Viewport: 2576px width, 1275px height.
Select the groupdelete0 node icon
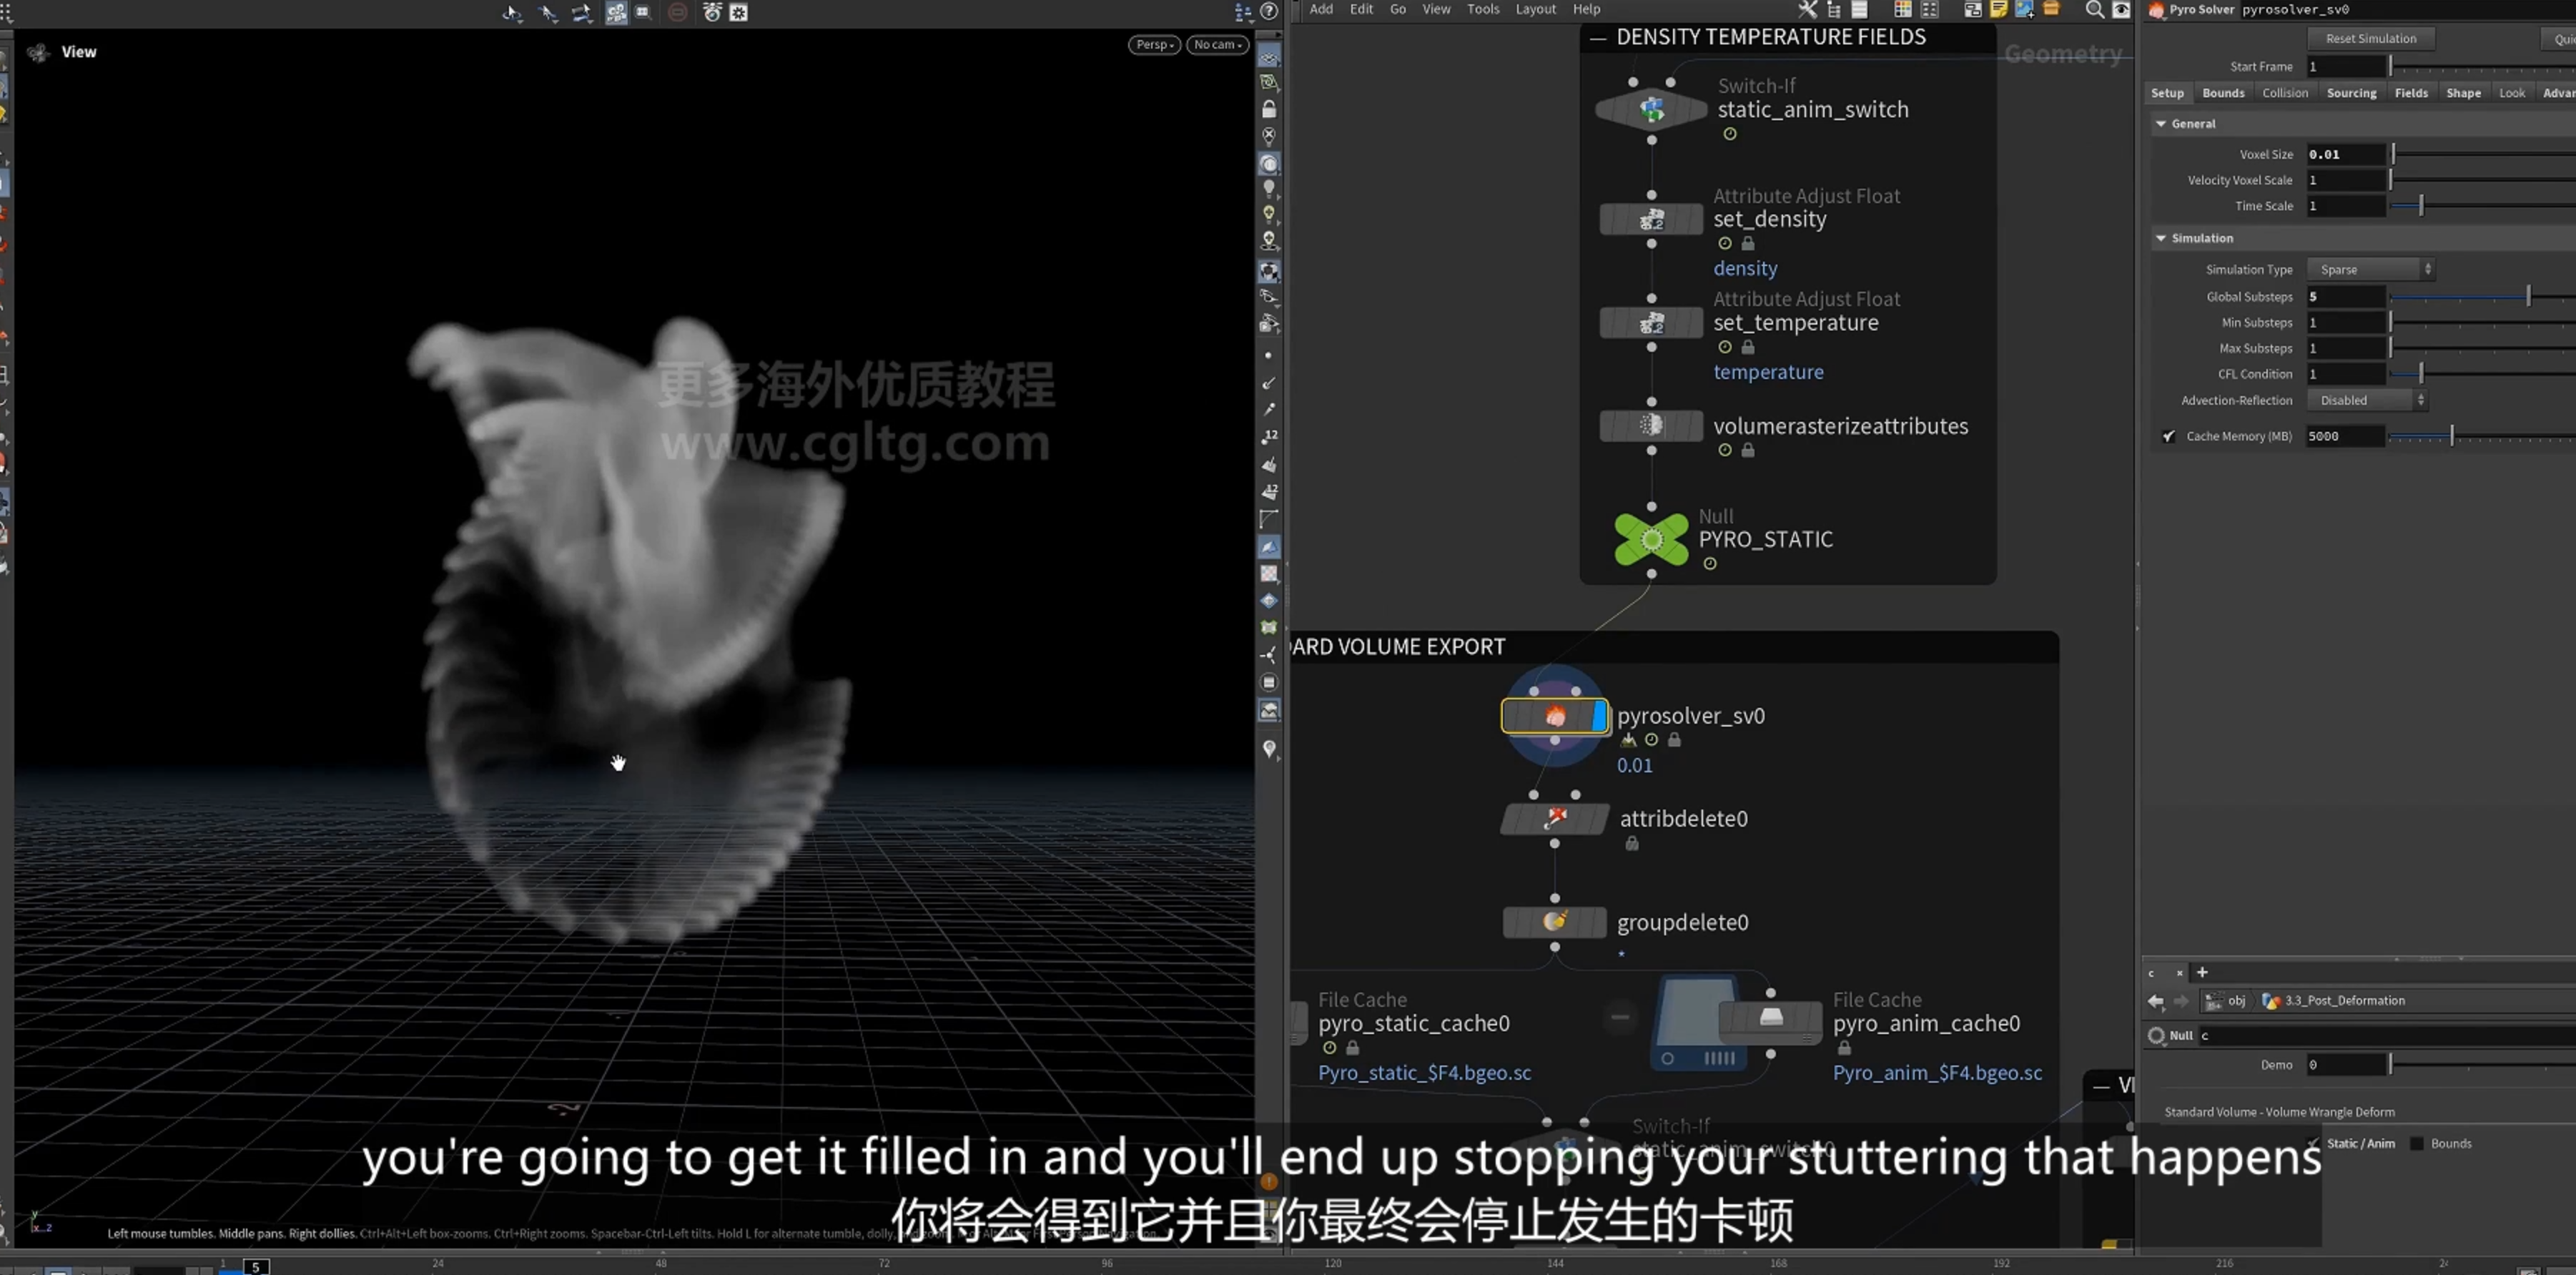(x=1554, y=922)
